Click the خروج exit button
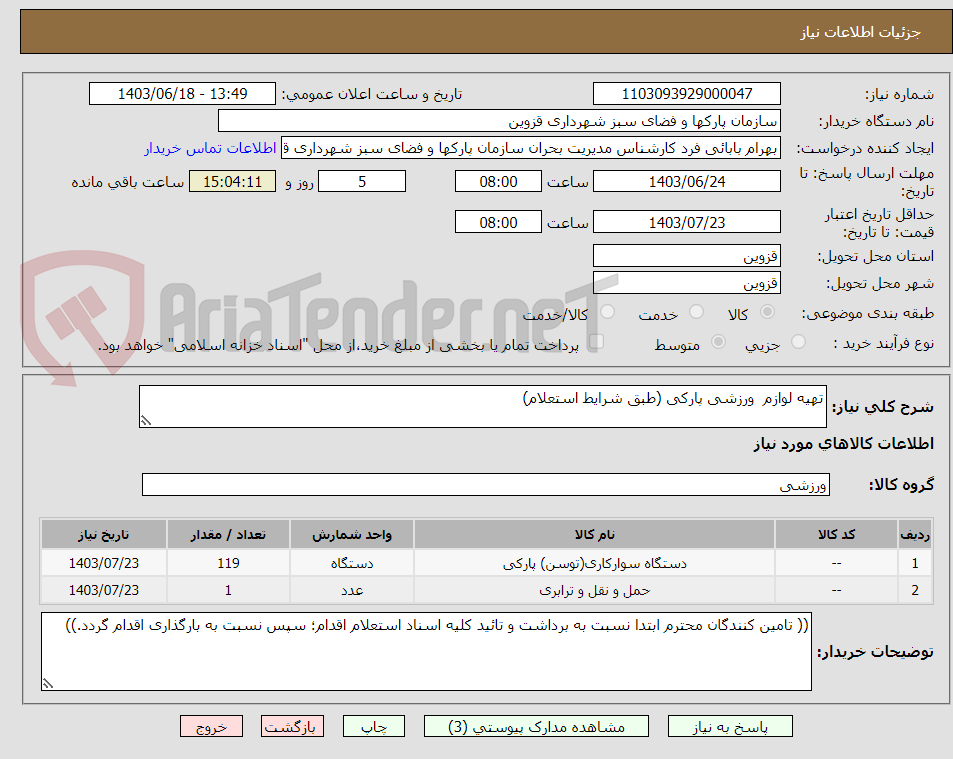Viewport: 953px width, 759px height. (212, 726)
